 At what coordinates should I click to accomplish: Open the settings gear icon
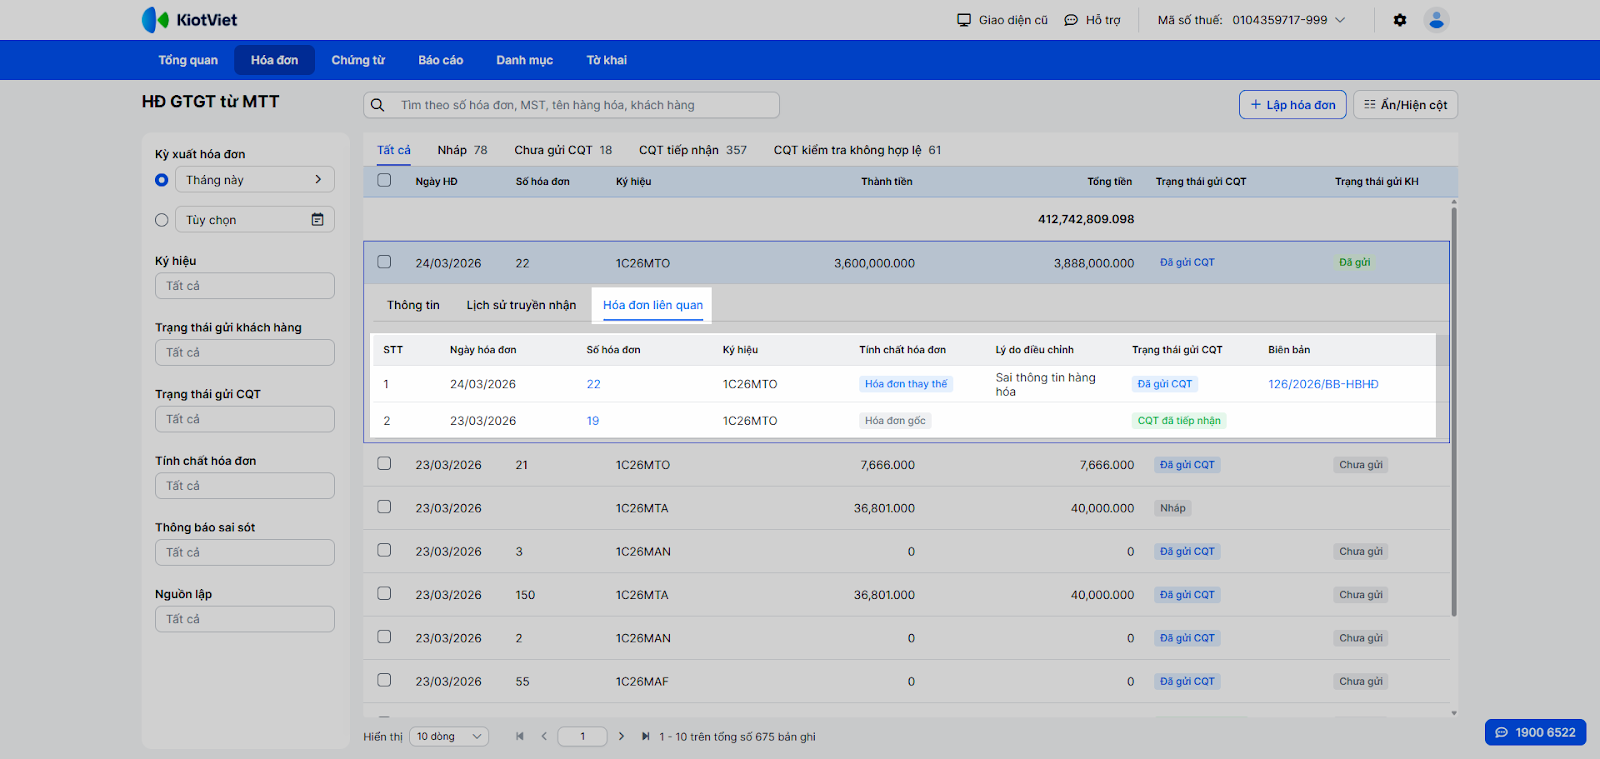(1400, 20)
